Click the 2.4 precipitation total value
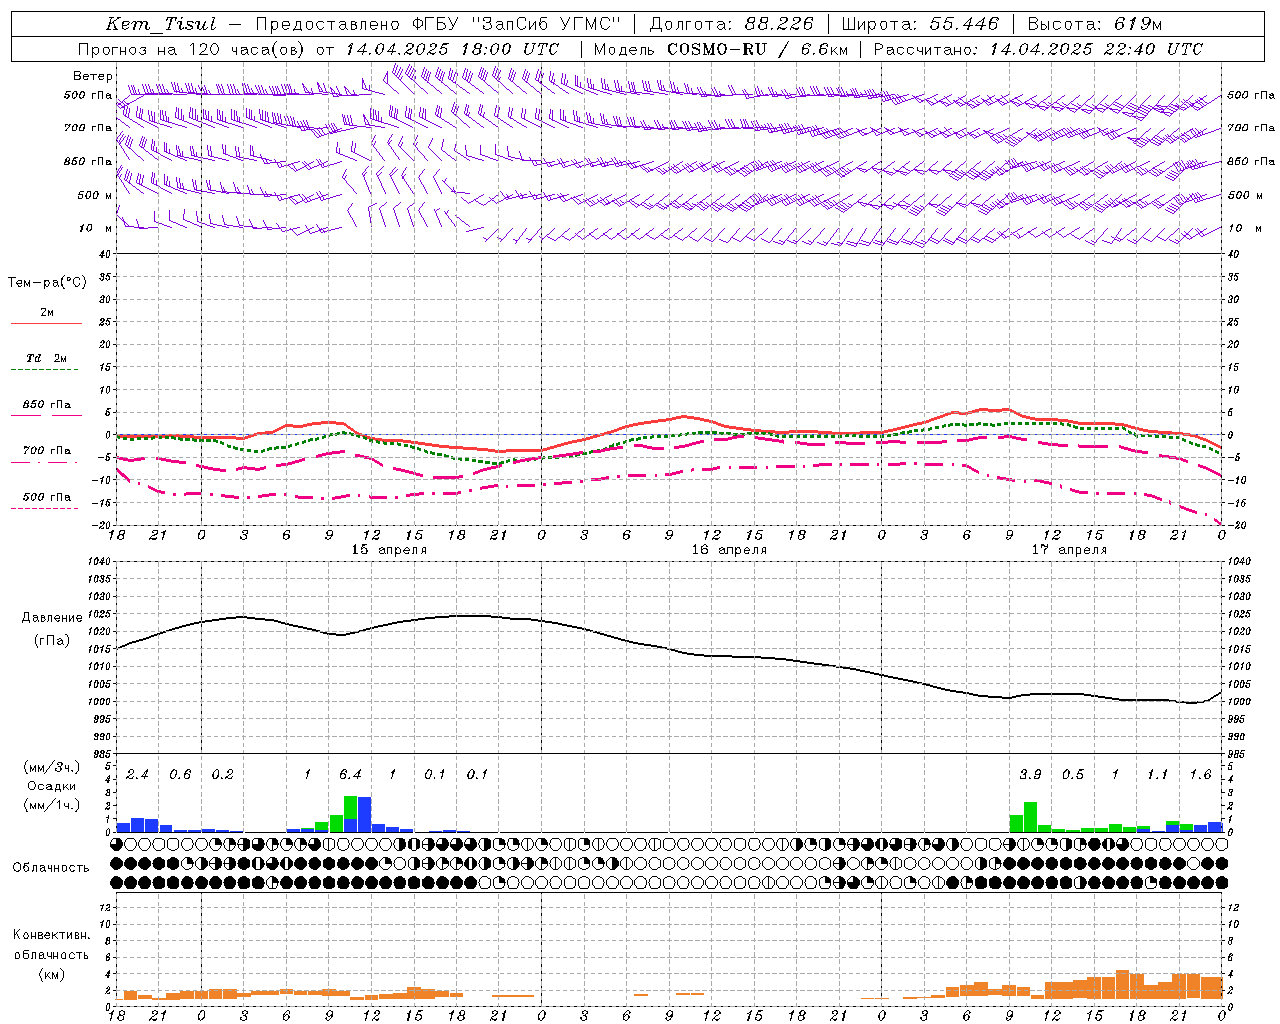The height and width of the screenshot is (1024, 1280). (137, 775)
